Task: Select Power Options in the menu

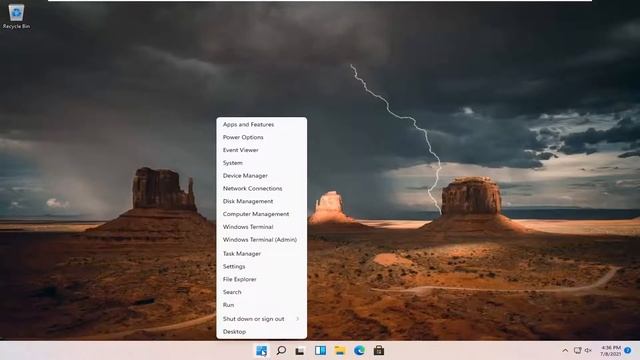Action: (262, 138)
